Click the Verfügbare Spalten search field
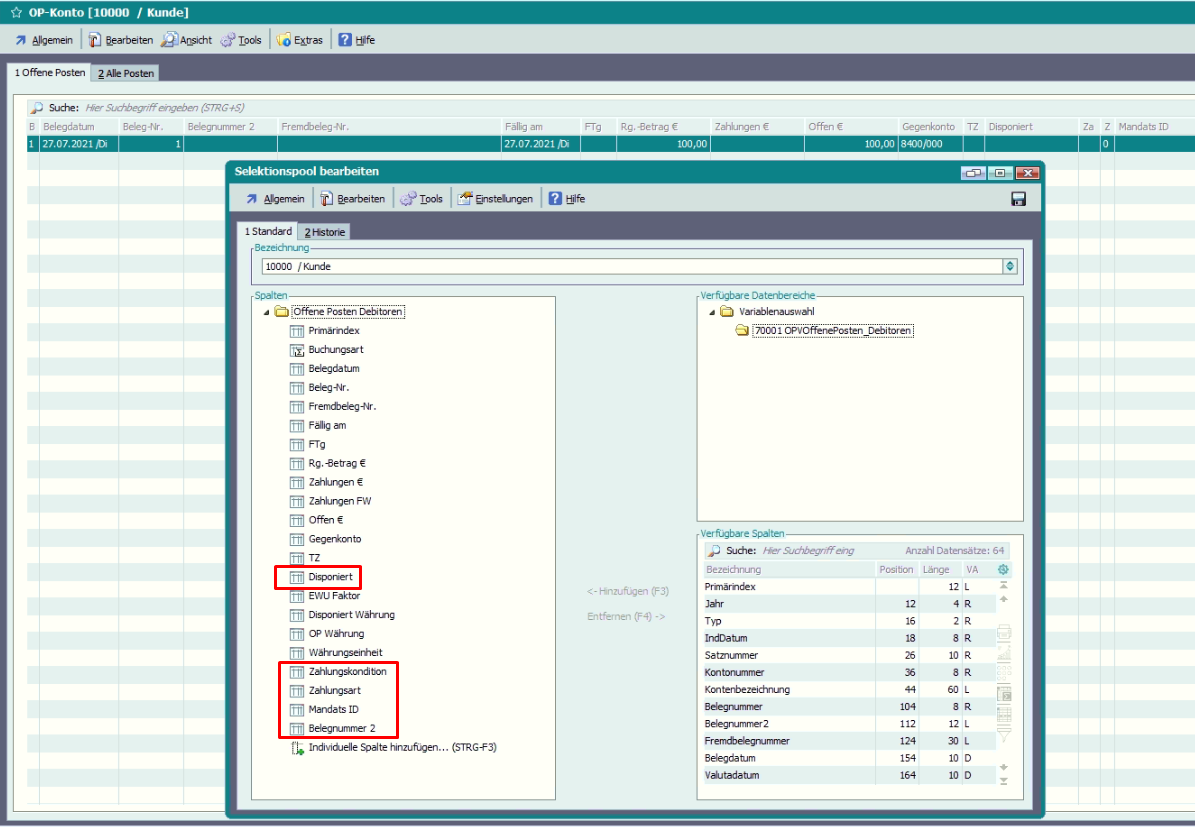Viewport: 1195px width, 827px height. coord(805,551)
